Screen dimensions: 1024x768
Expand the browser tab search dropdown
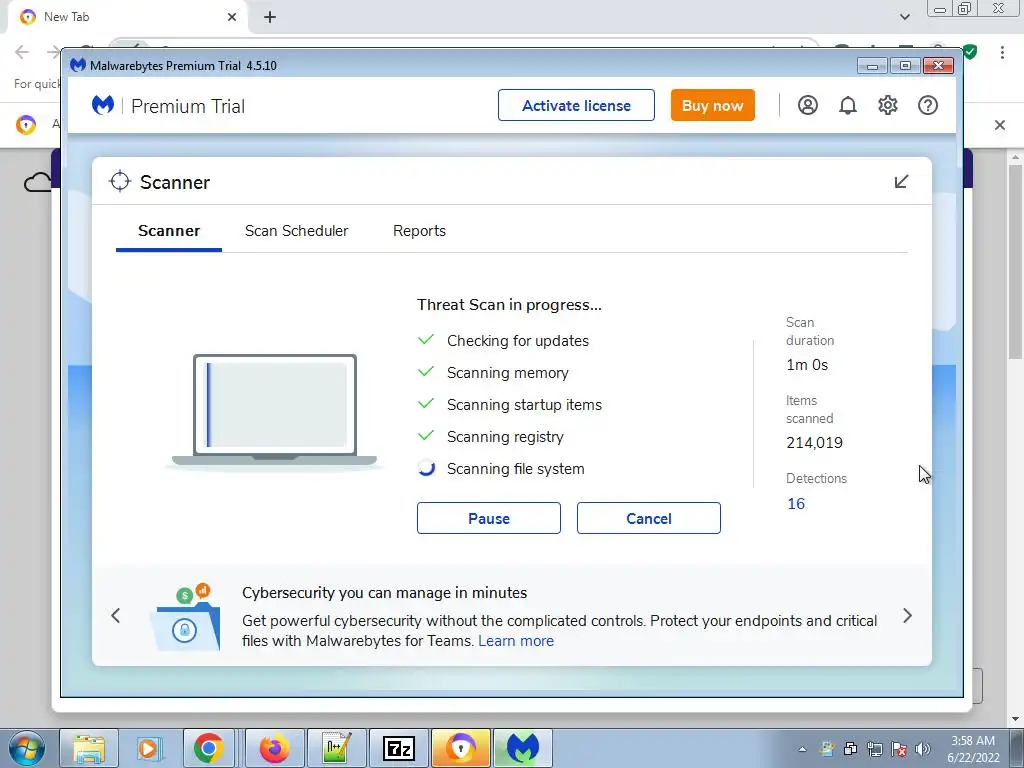click(x=904, y=17)
